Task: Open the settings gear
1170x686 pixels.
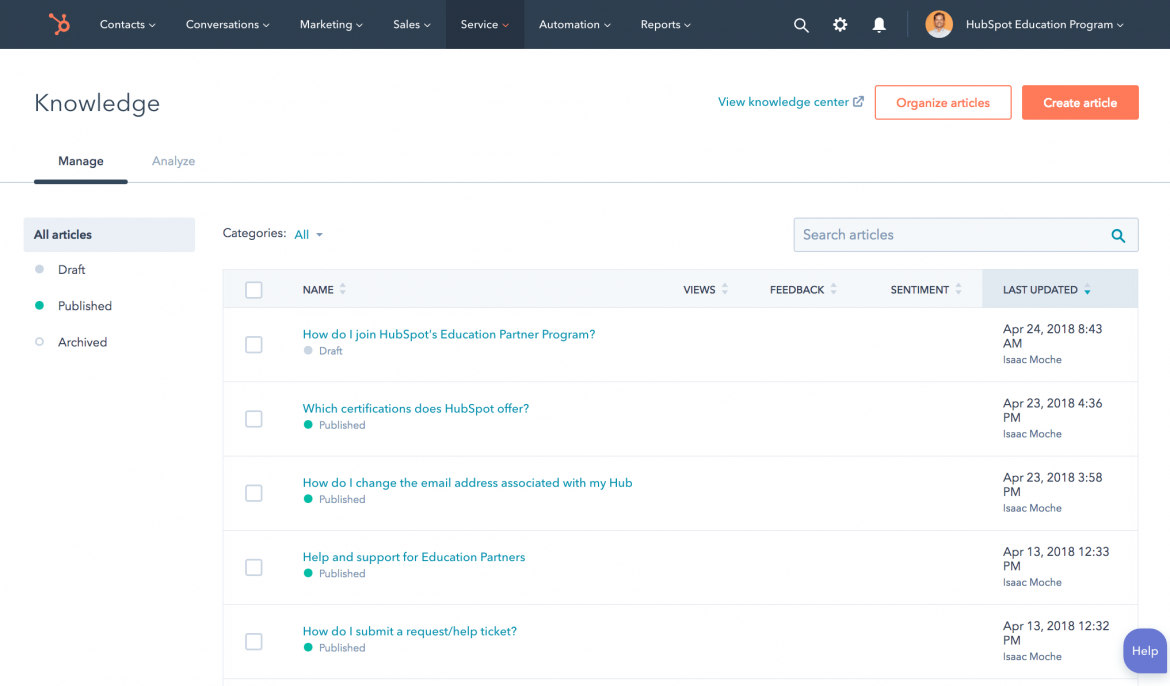Action: [x=839, y=24]
